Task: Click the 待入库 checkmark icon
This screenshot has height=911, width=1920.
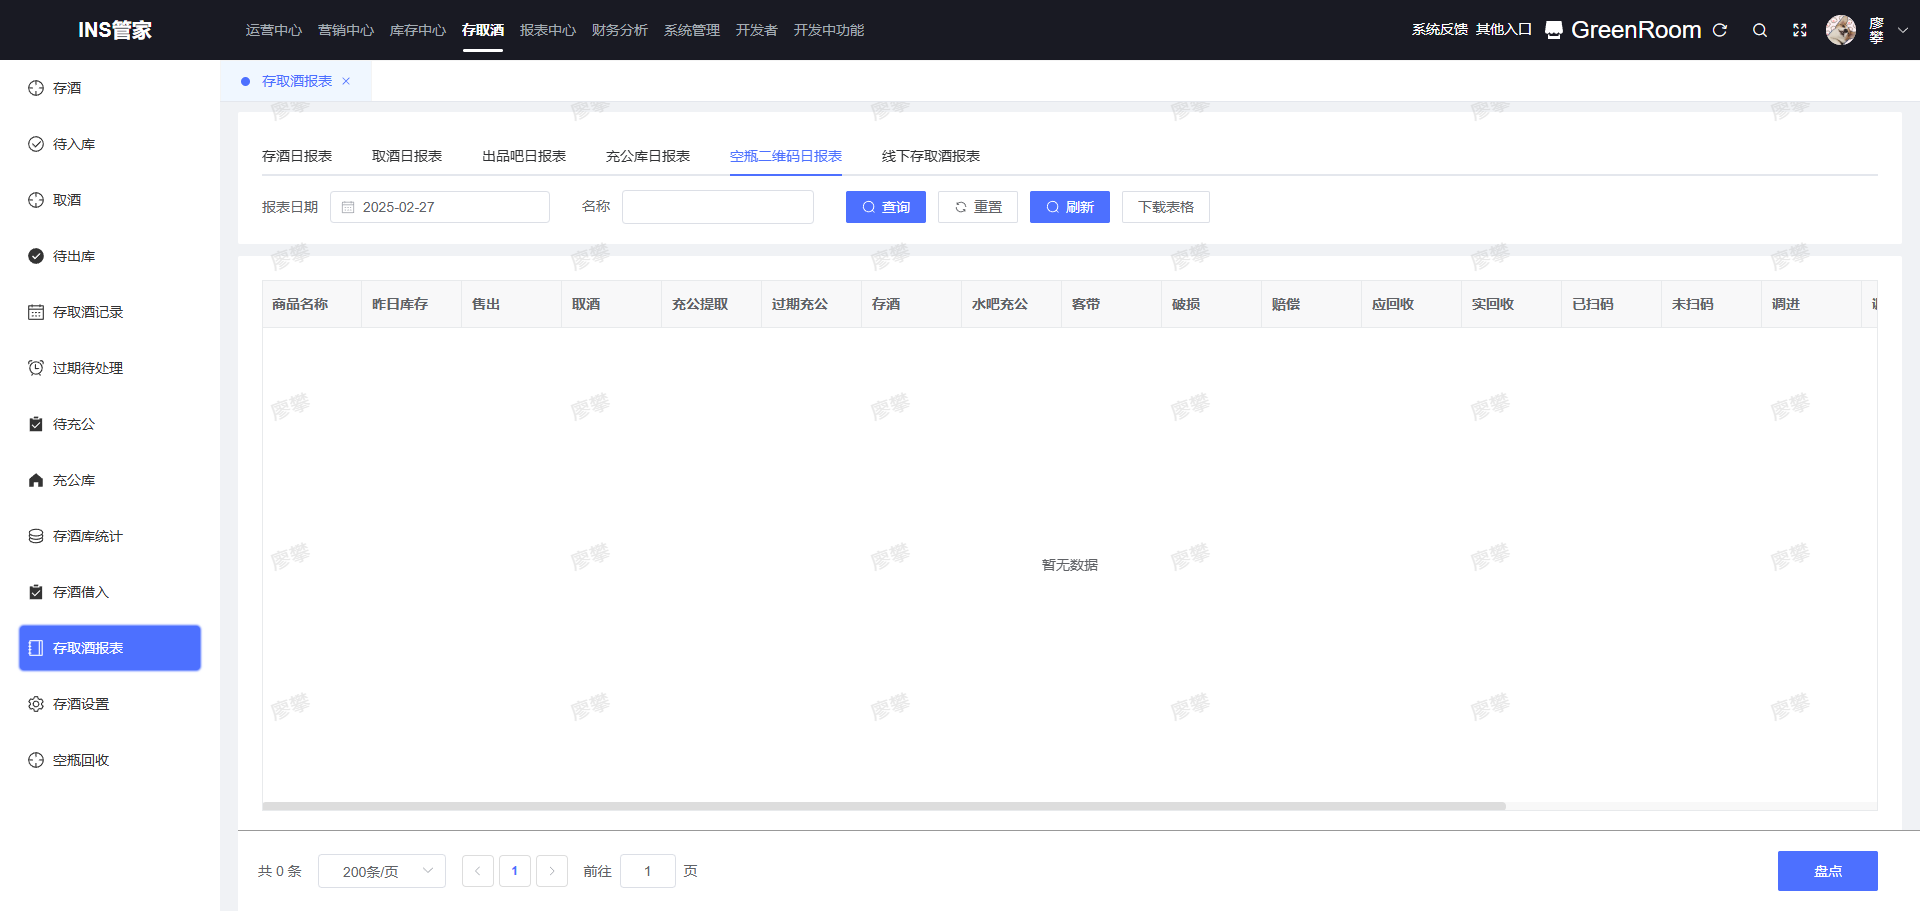Action: (x=36, y=144)
